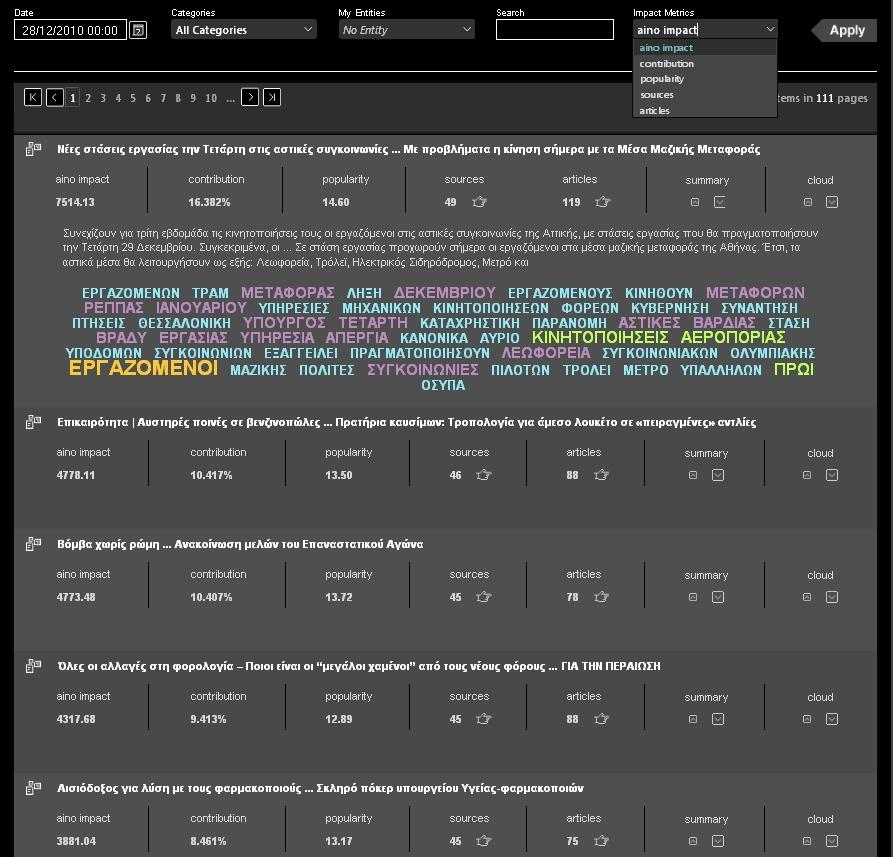Click articles hand icon next to 119

point(603,202)
